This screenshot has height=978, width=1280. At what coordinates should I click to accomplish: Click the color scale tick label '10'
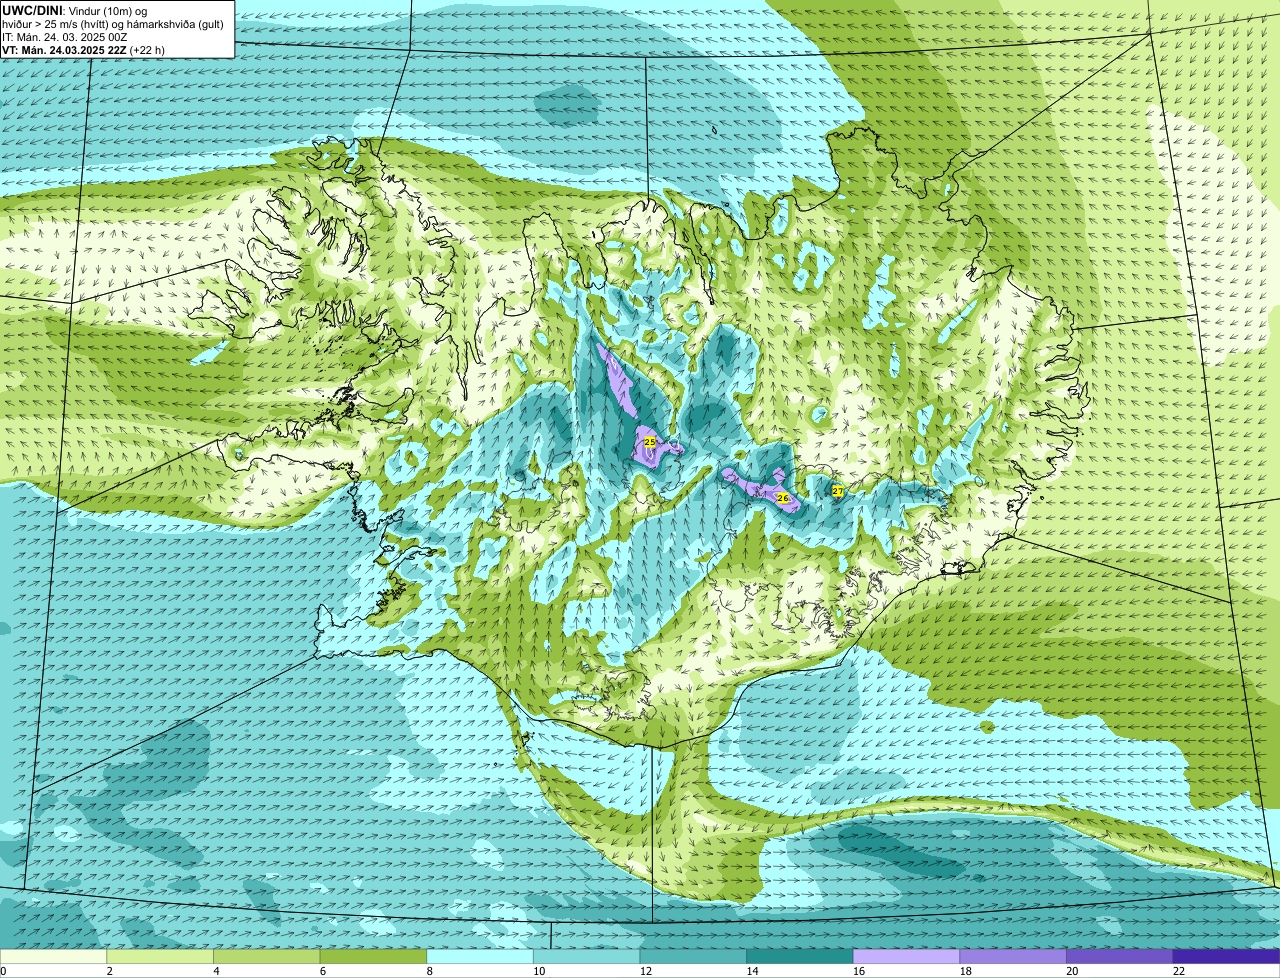tap(539, 971)
